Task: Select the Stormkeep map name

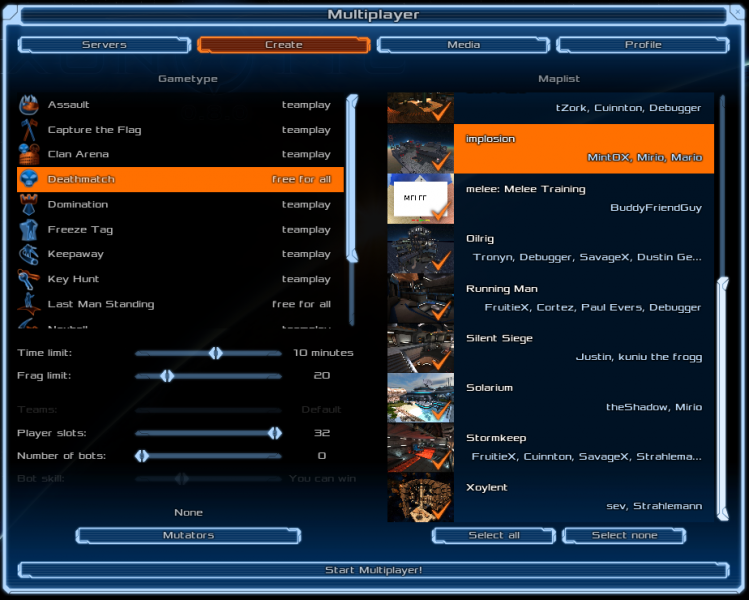Action: click(x=496, y=438)
